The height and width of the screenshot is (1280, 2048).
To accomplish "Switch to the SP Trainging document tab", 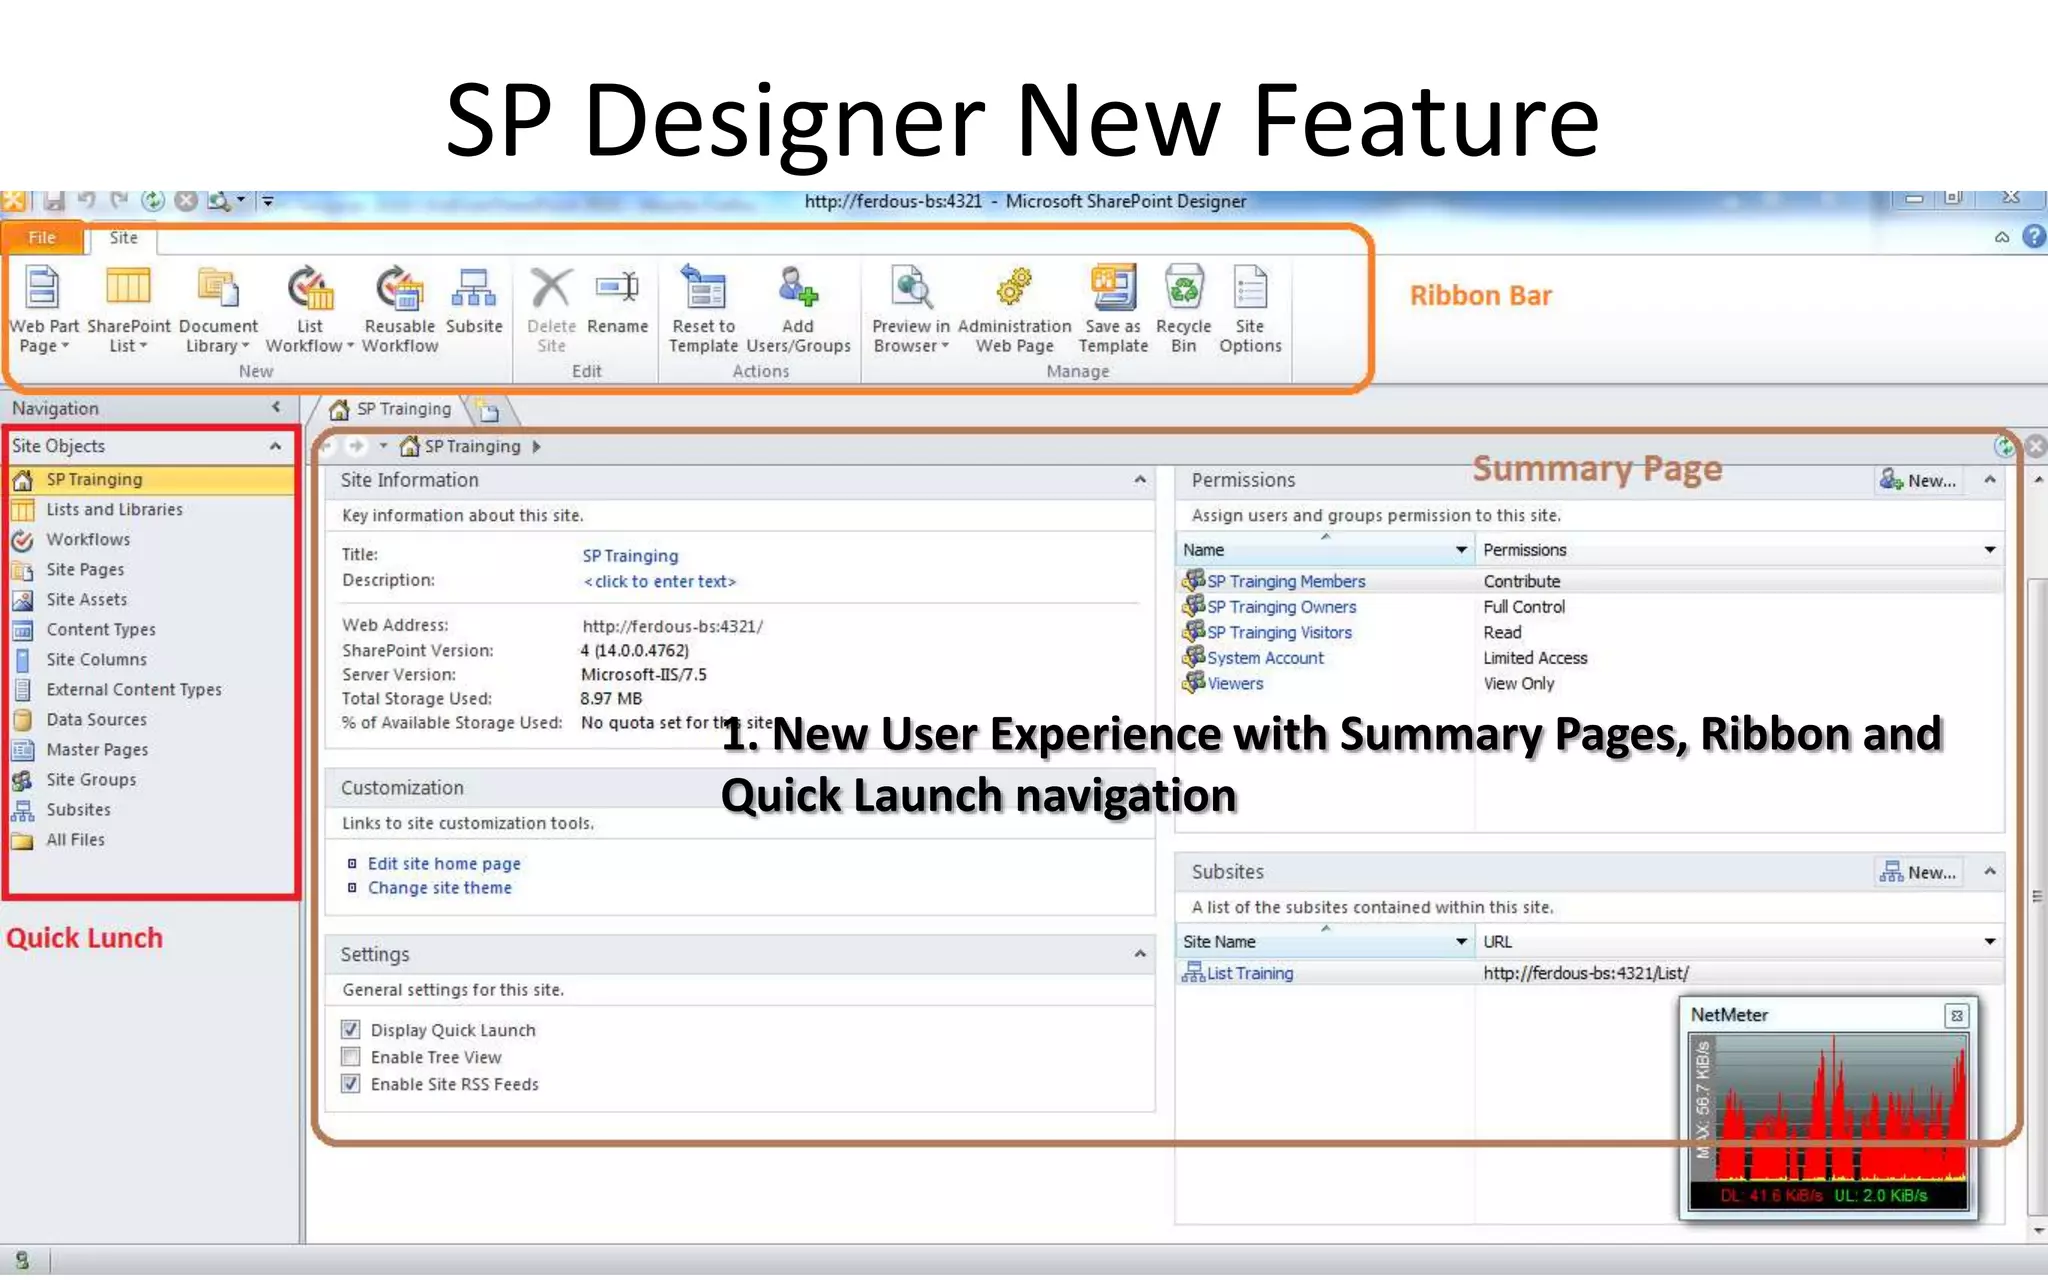I will 392,409.
